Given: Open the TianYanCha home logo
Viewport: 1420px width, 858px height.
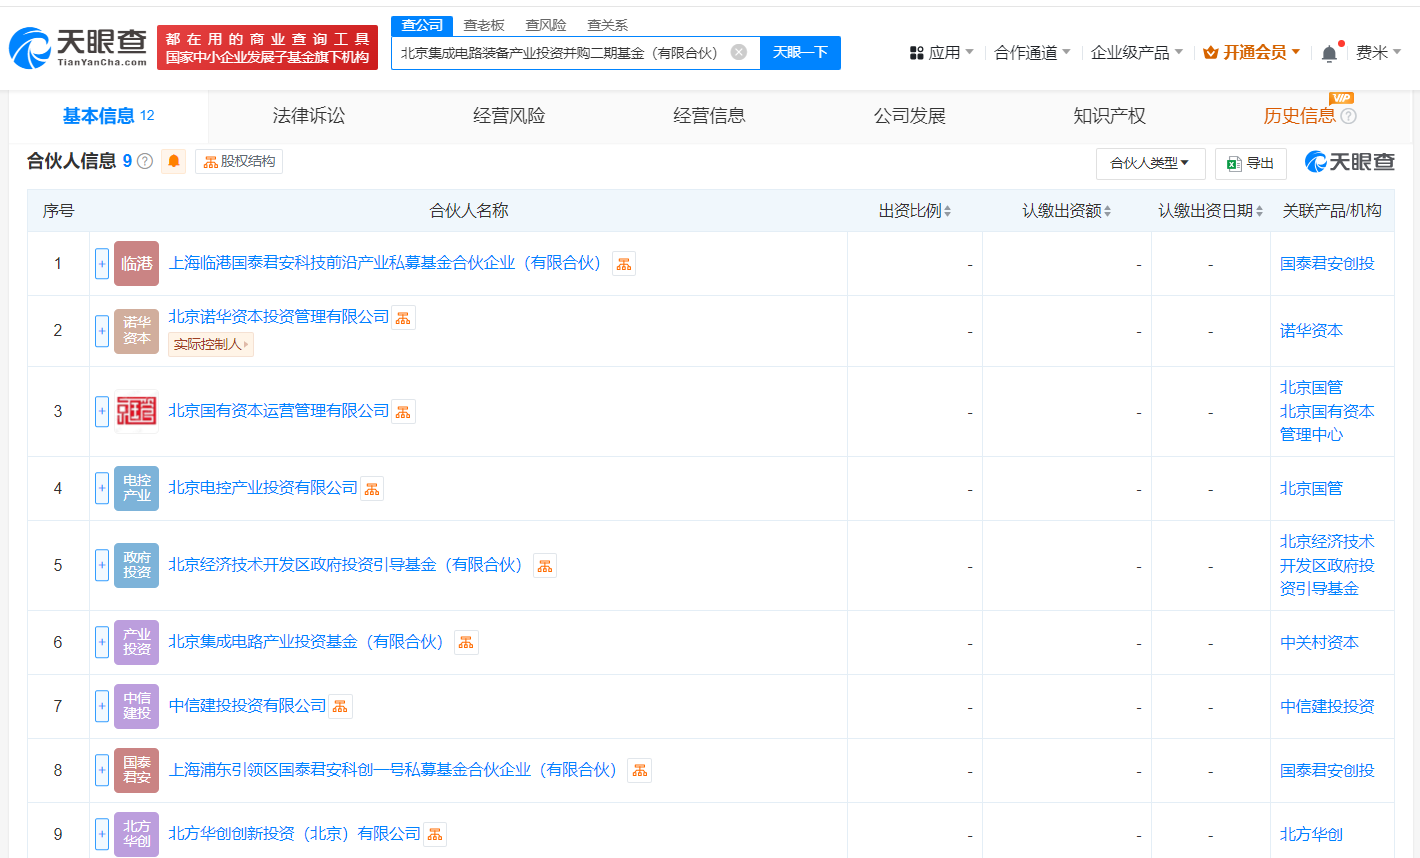Looking at the screenshot, I should pos(78,46).
